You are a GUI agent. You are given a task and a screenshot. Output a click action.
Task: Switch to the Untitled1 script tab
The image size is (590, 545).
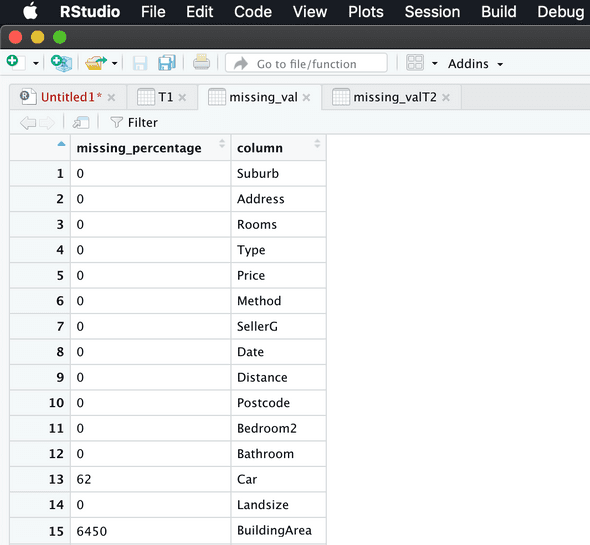[x=71, y=97]
